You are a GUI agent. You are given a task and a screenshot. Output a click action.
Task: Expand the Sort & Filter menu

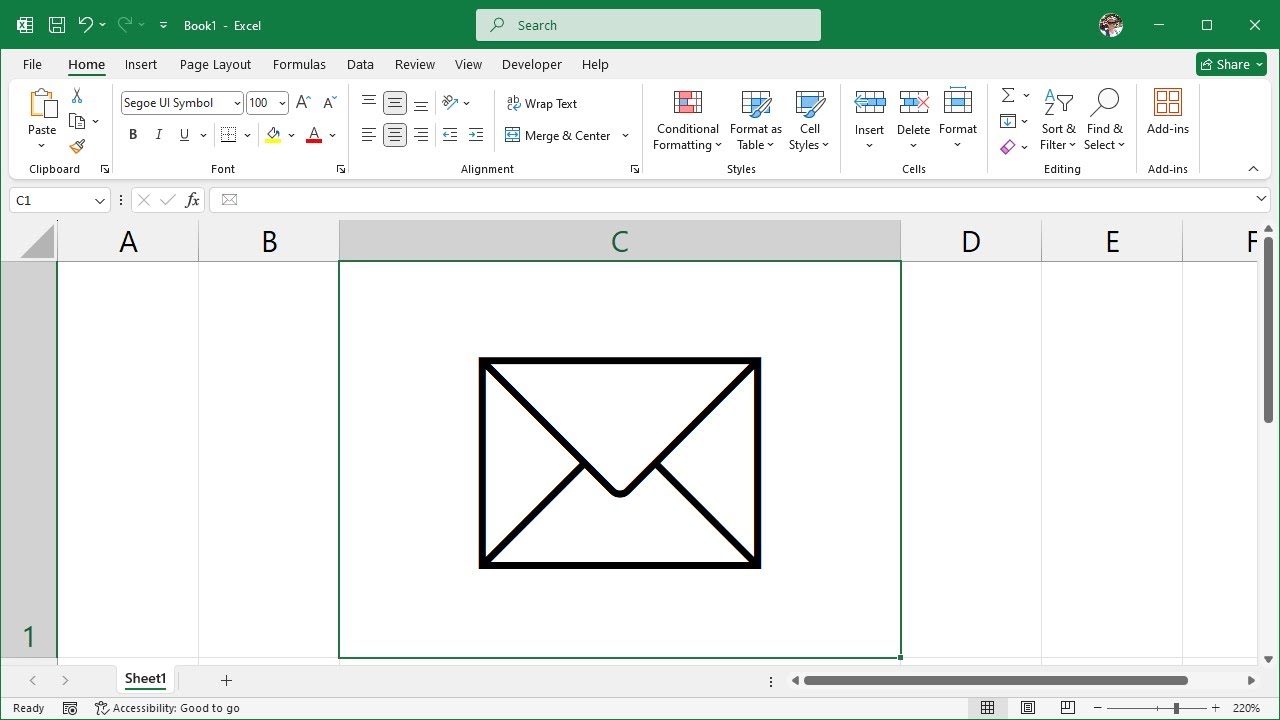(1059, 120)
